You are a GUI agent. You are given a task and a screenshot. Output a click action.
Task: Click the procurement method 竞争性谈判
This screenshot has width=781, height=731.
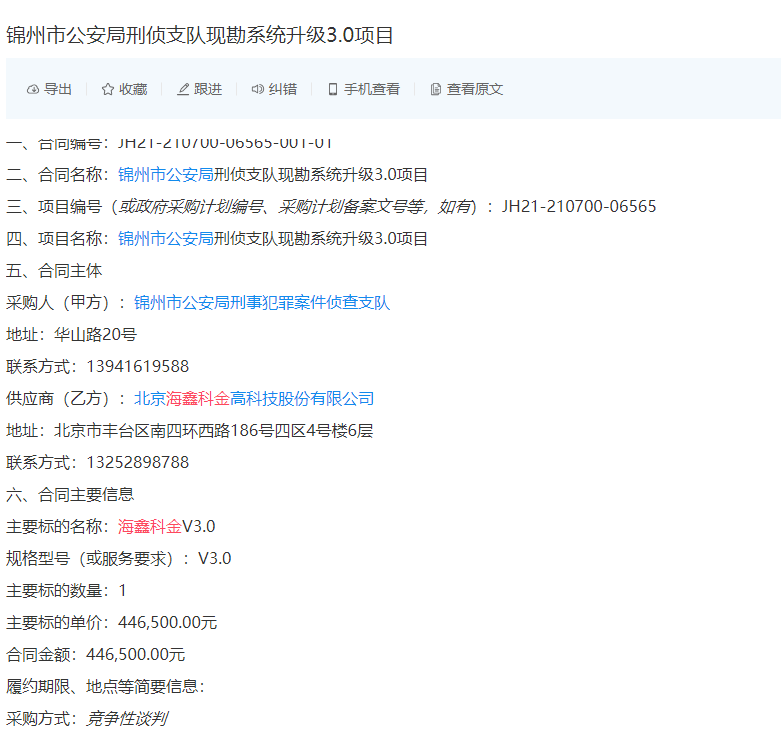pos(127,719)
